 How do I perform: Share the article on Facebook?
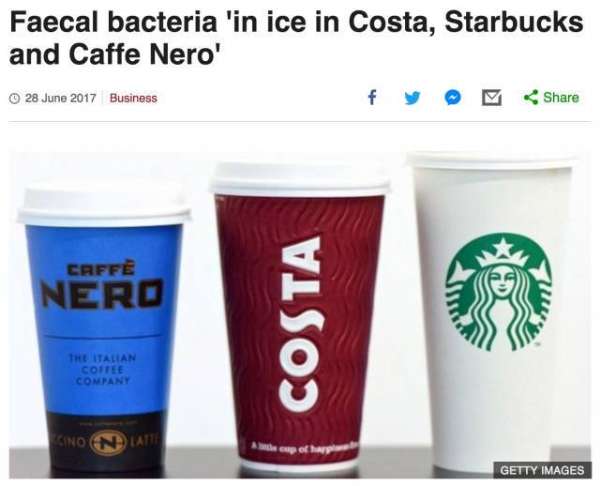pos(372,97)
